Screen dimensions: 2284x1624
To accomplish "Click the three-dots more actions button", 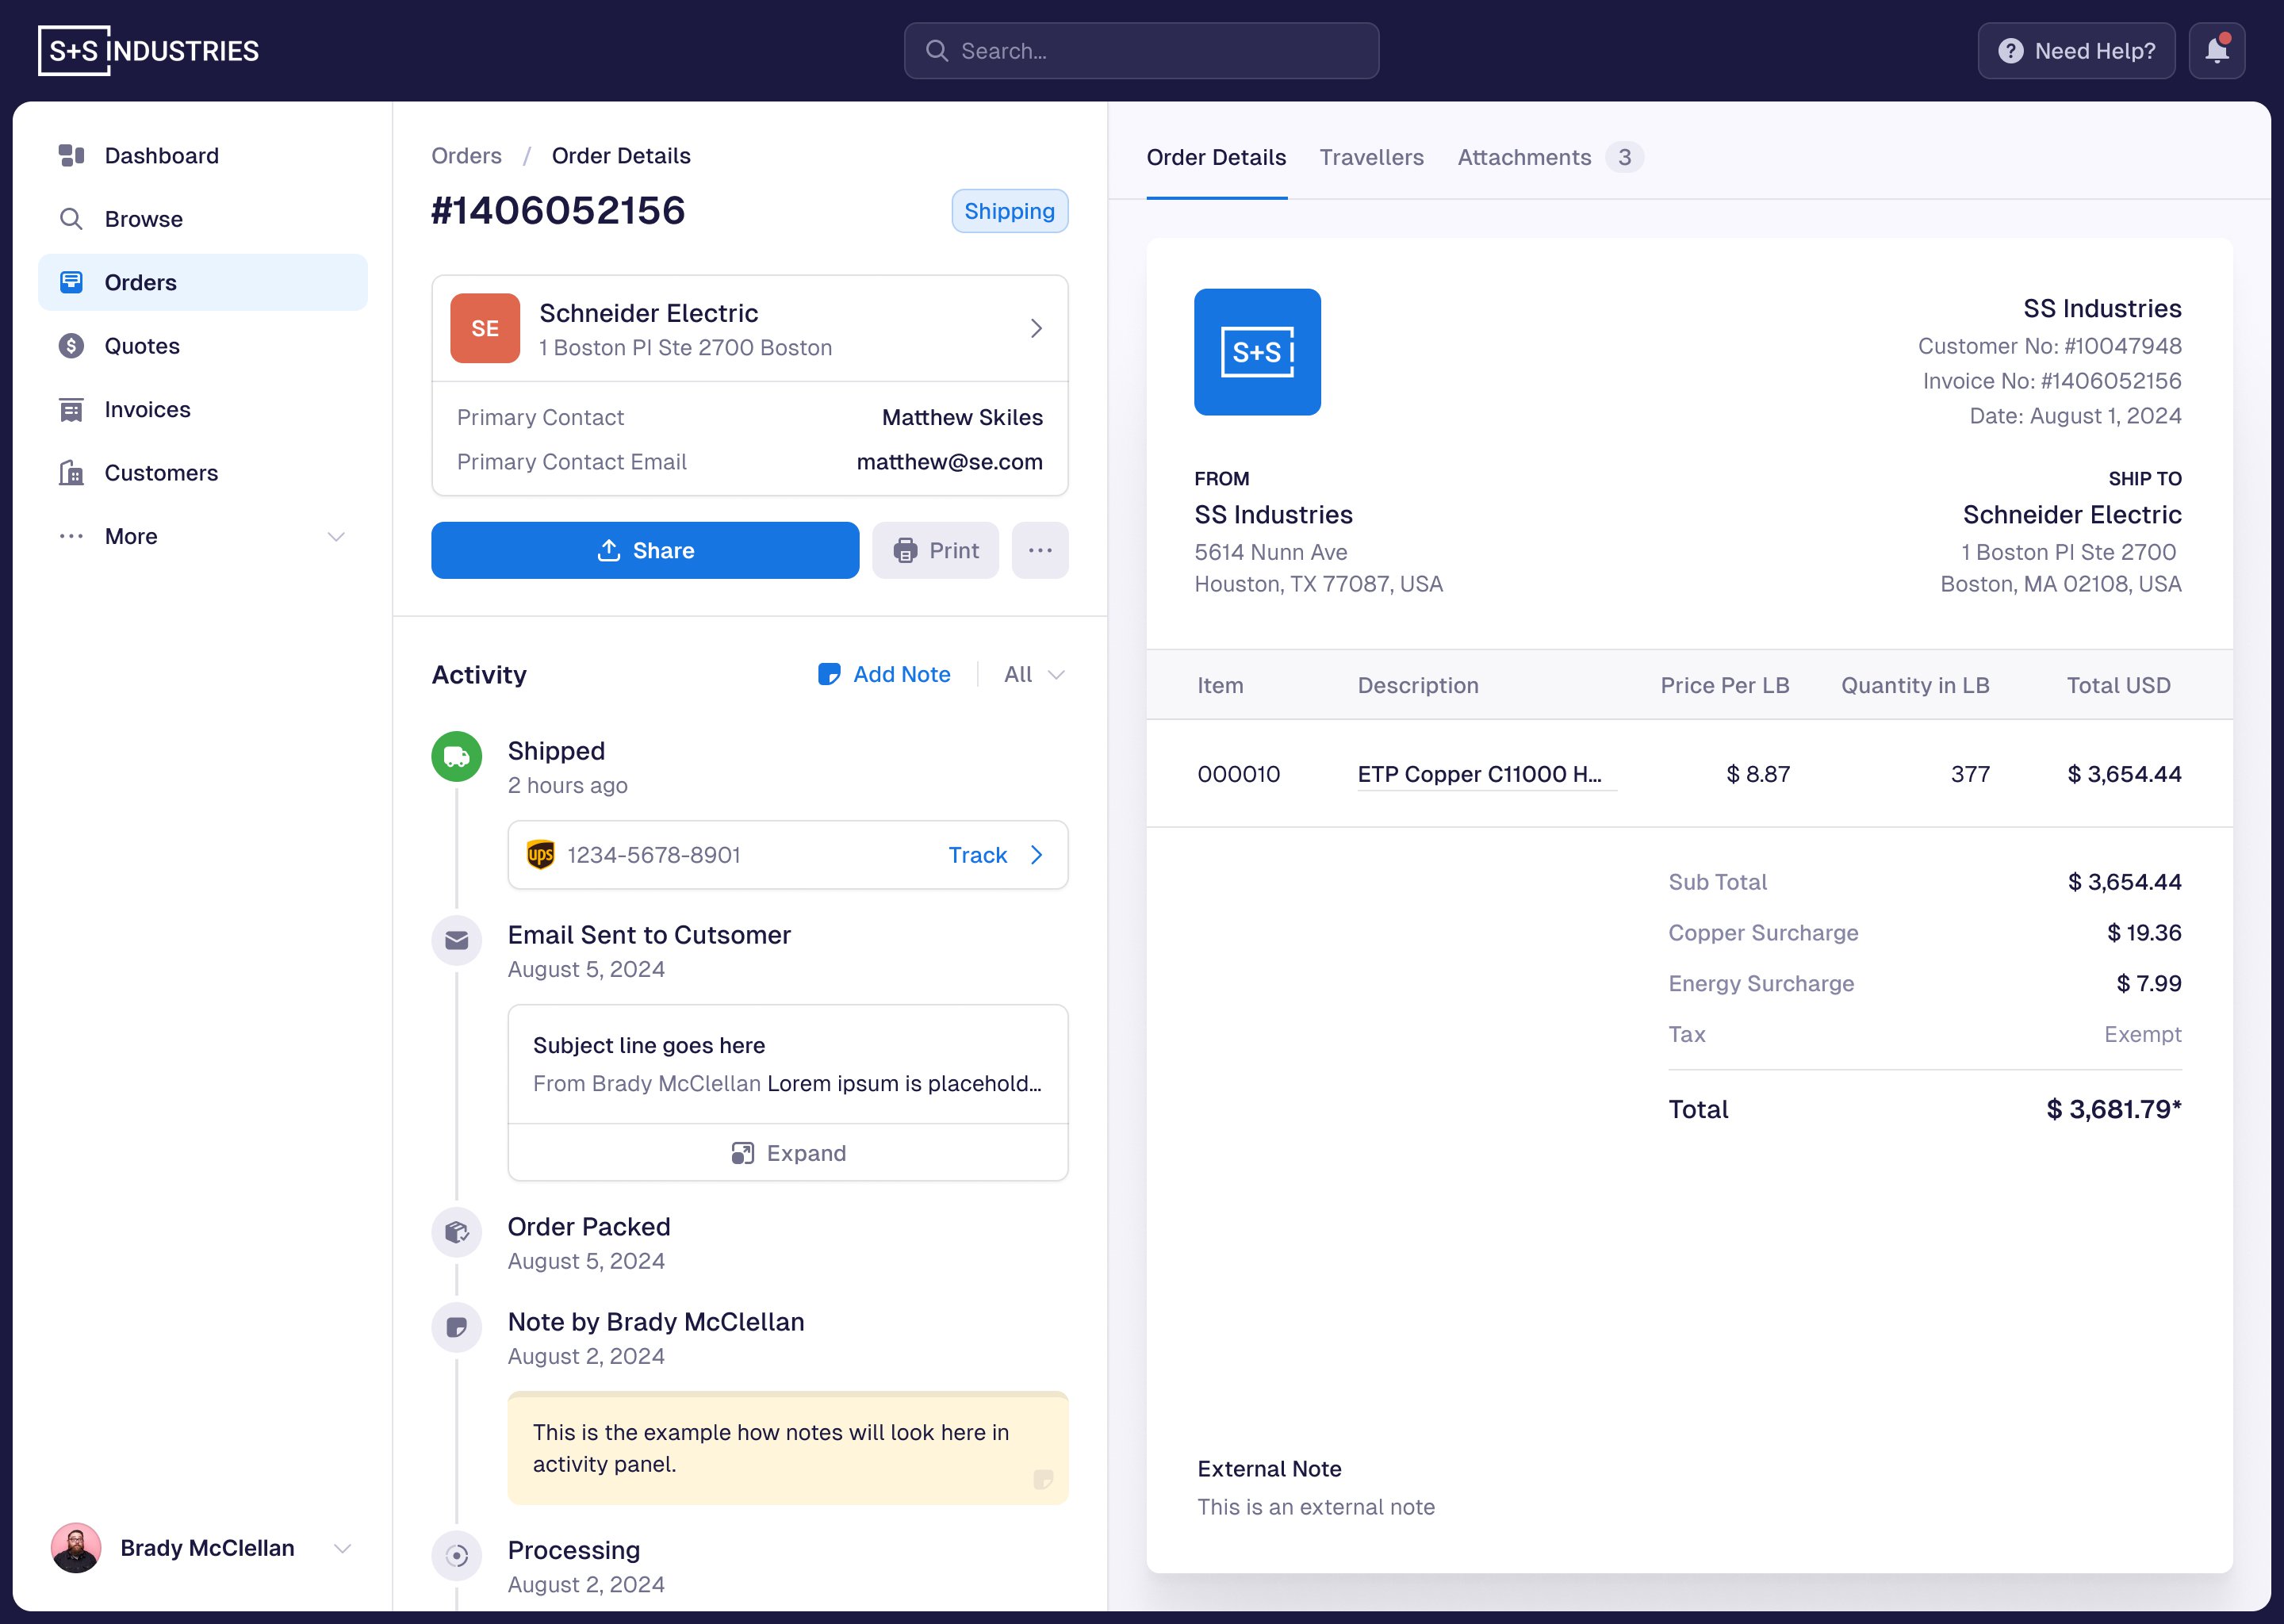I will tap(1039, 550).
